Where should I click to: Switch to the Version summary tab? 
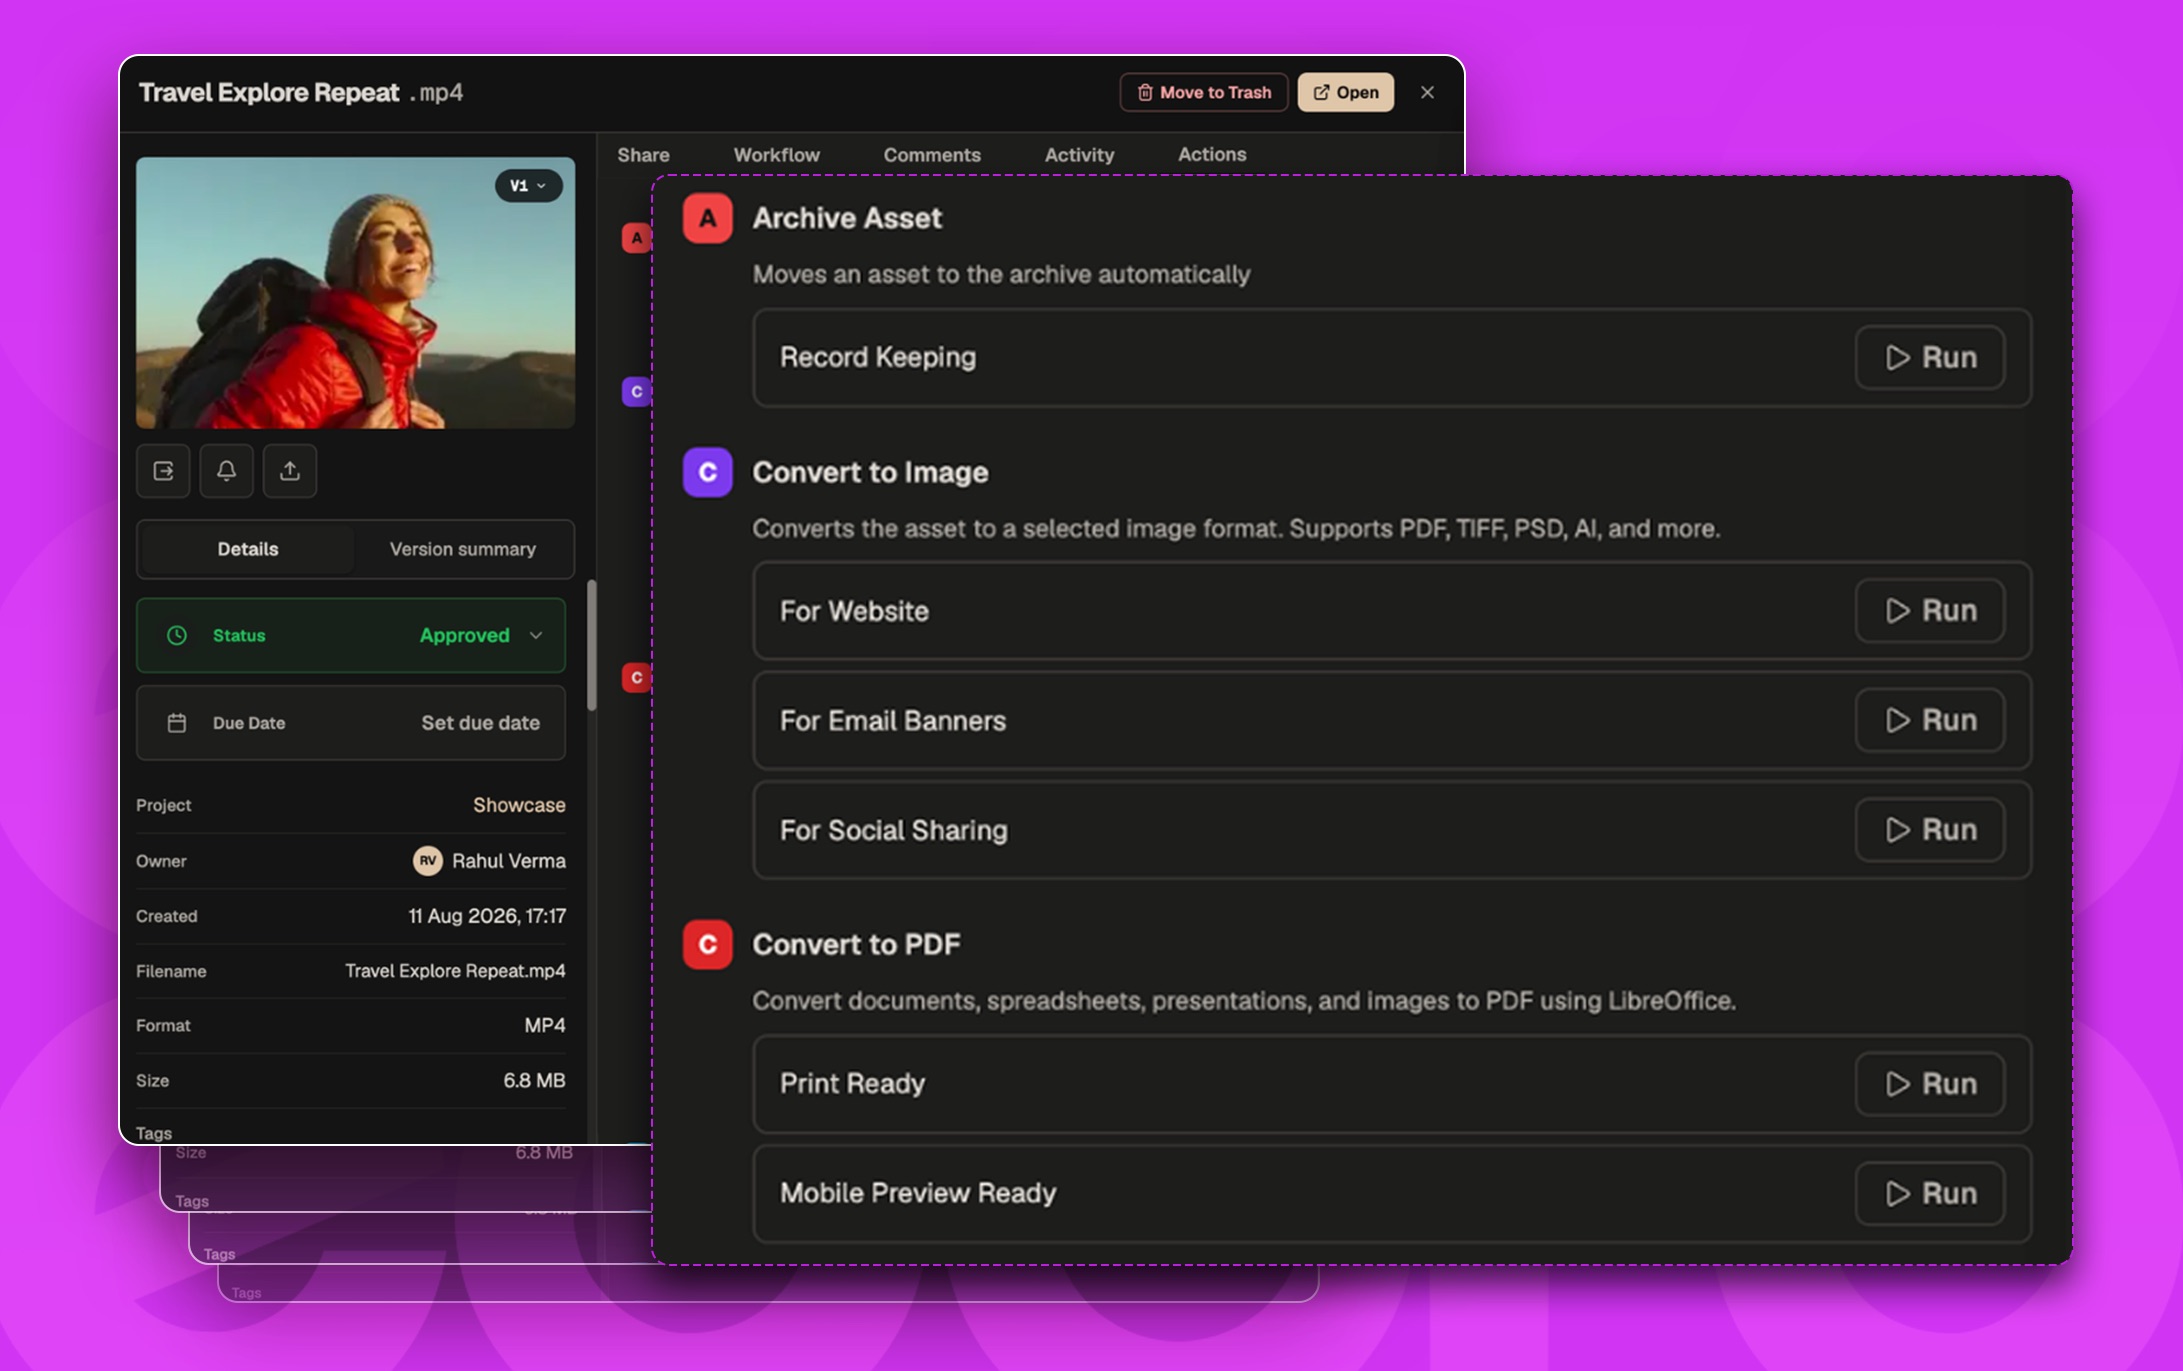463,549
